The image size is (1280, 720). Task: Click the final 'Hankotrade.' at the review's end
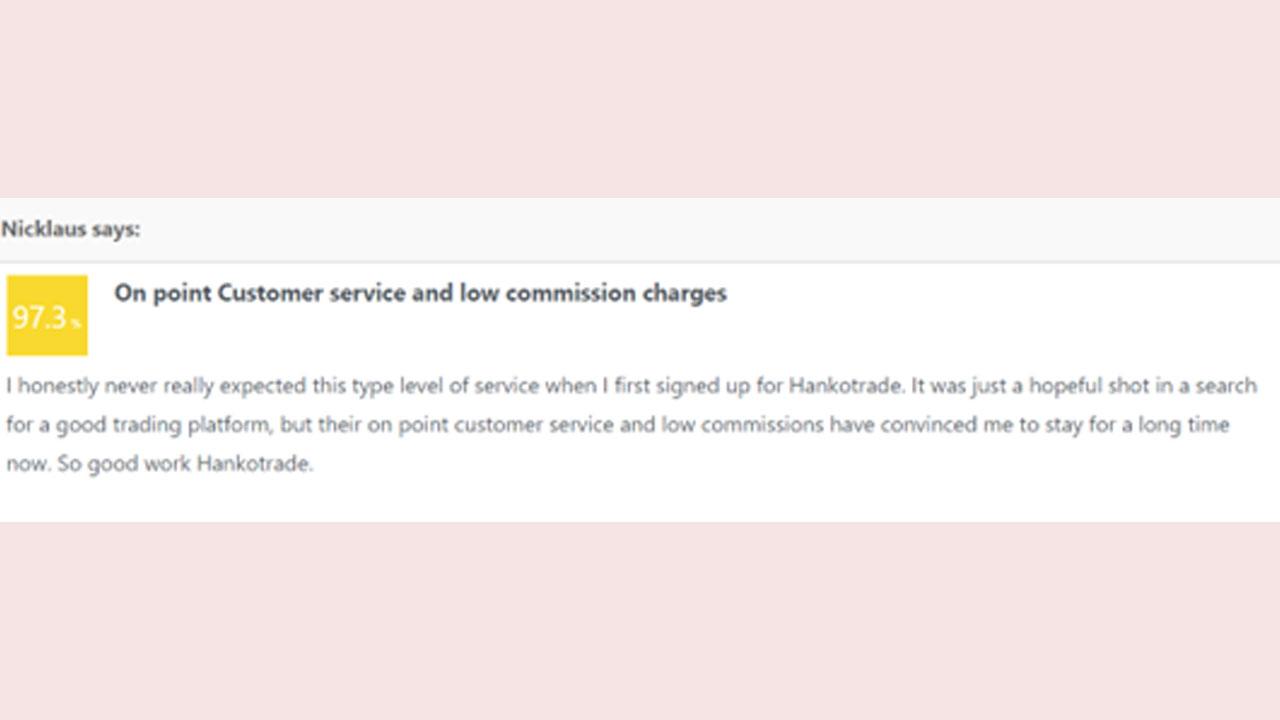pyautogui.click(x=255, y=464)
